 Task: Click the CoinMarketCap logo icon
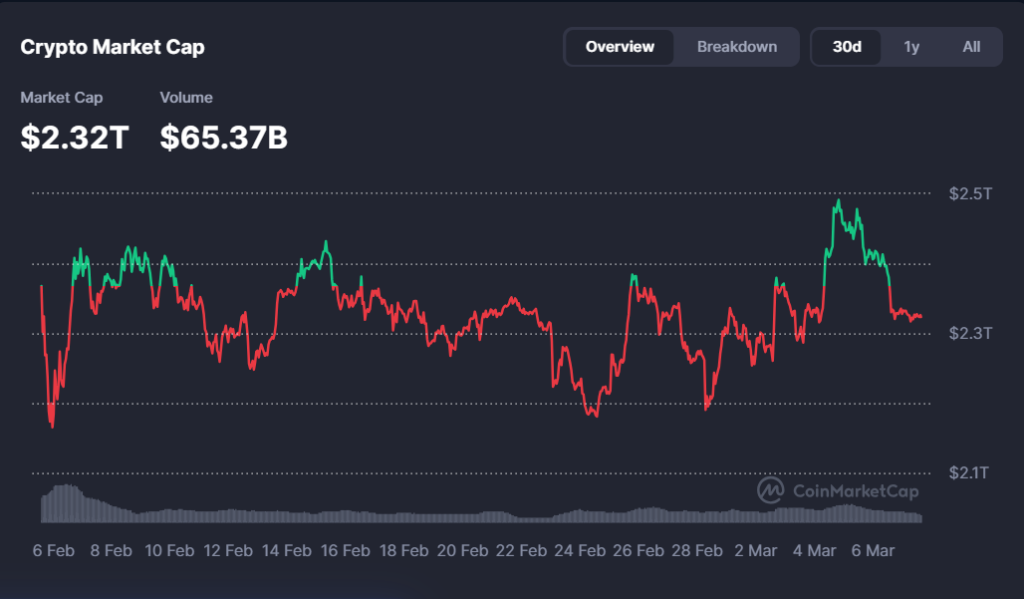(x=770, y=490)
